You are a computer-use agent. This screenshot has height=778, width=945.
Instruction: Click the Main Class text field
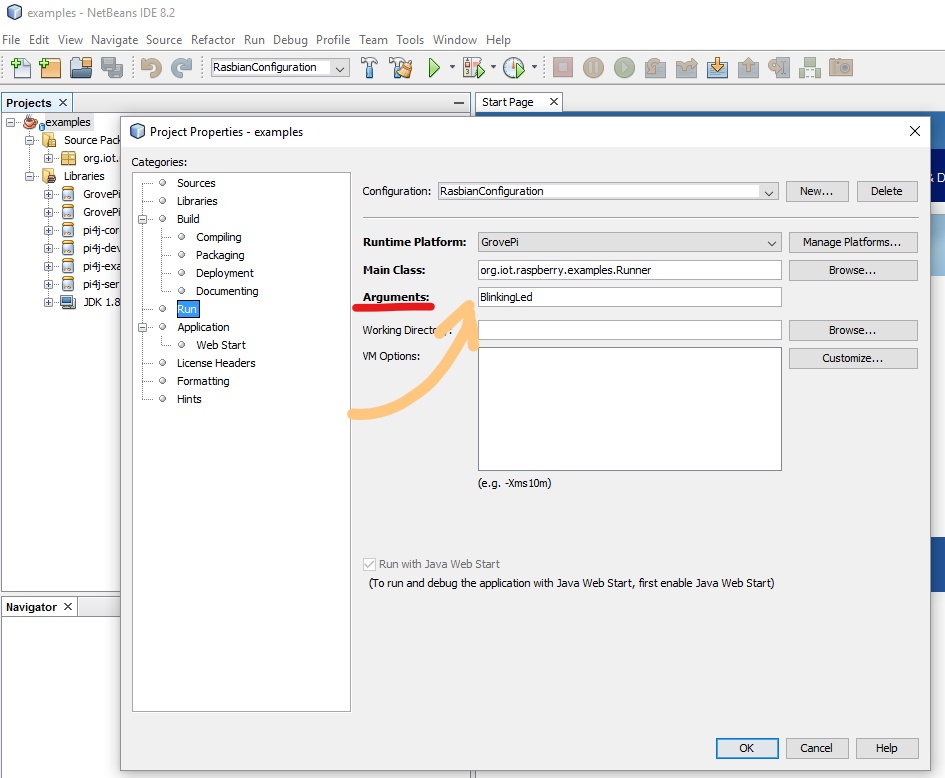coord(630,270)
